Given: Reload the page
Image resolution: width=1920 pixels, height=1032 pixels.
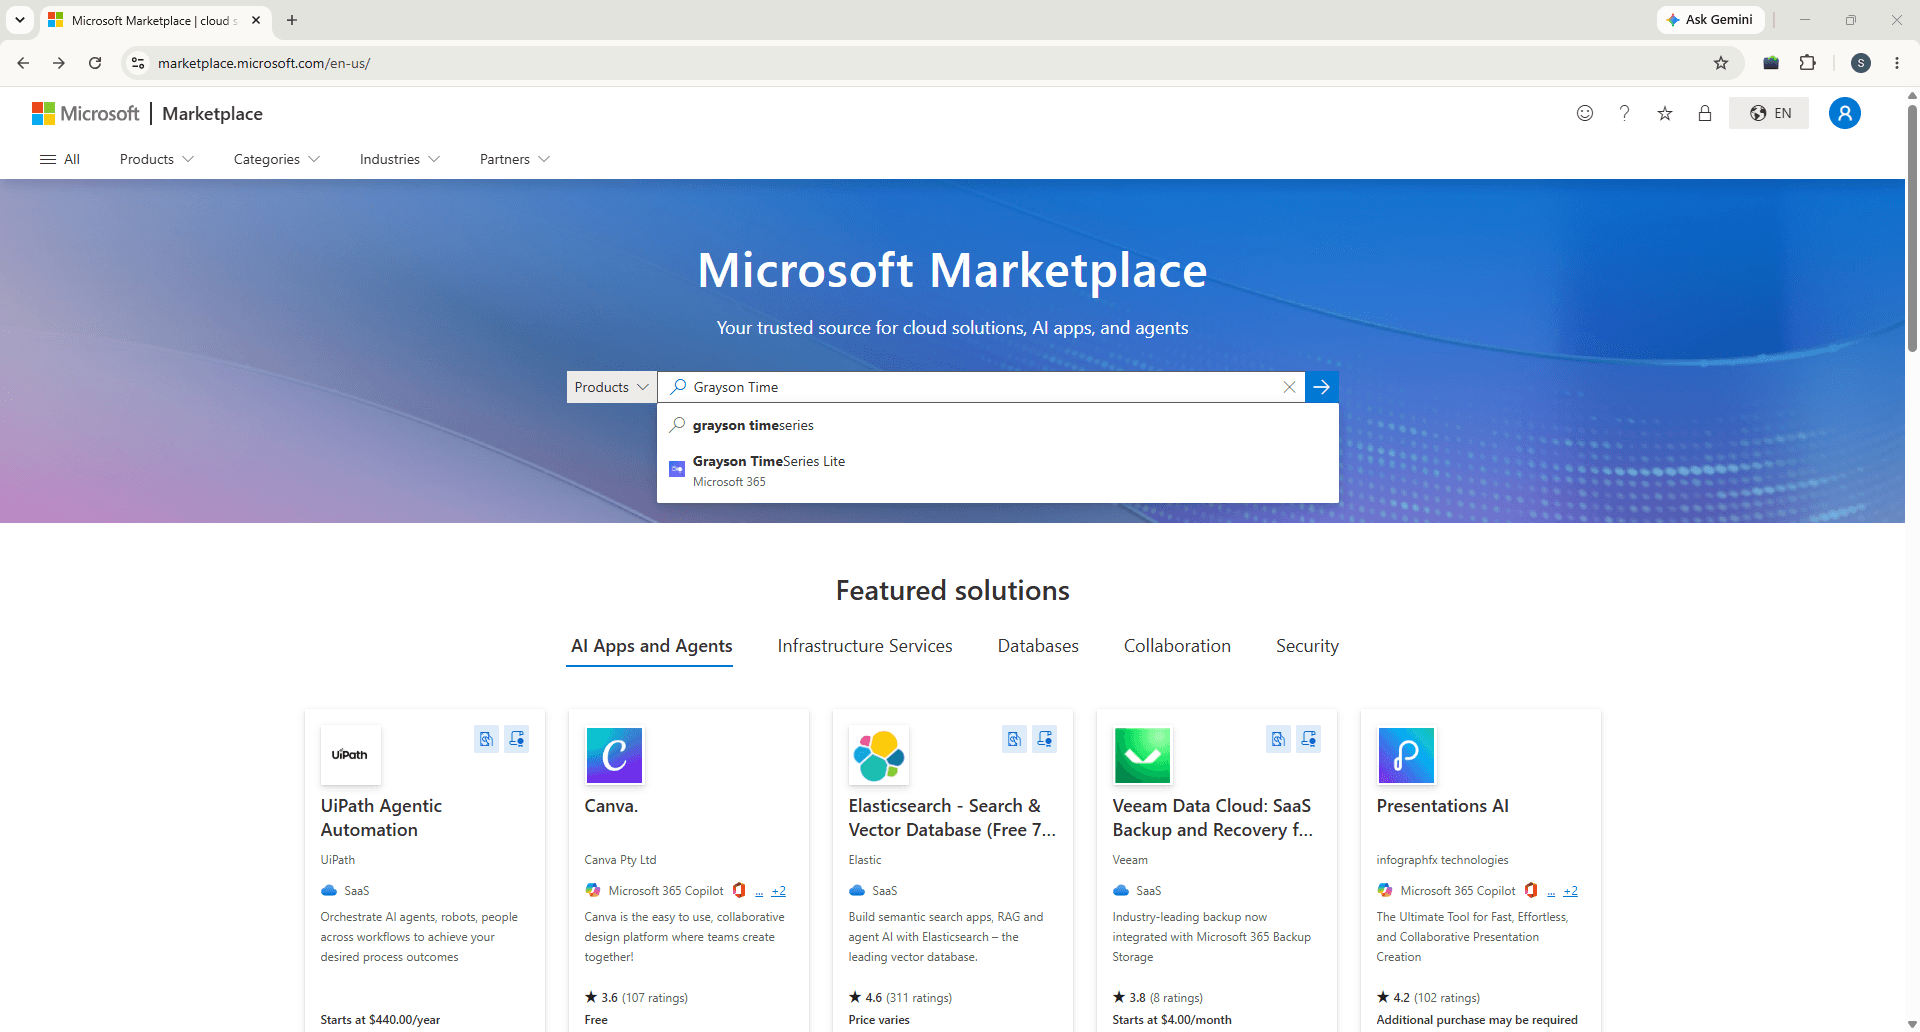Looking at the screenshot, I should tap(95, 63).
